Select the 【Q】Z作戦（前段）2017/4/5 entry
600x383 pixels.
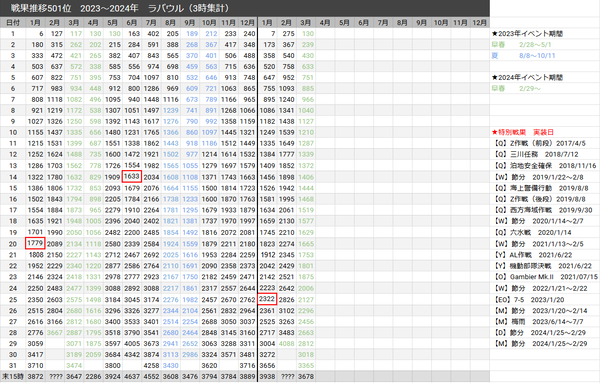click(x=540, y=143)
